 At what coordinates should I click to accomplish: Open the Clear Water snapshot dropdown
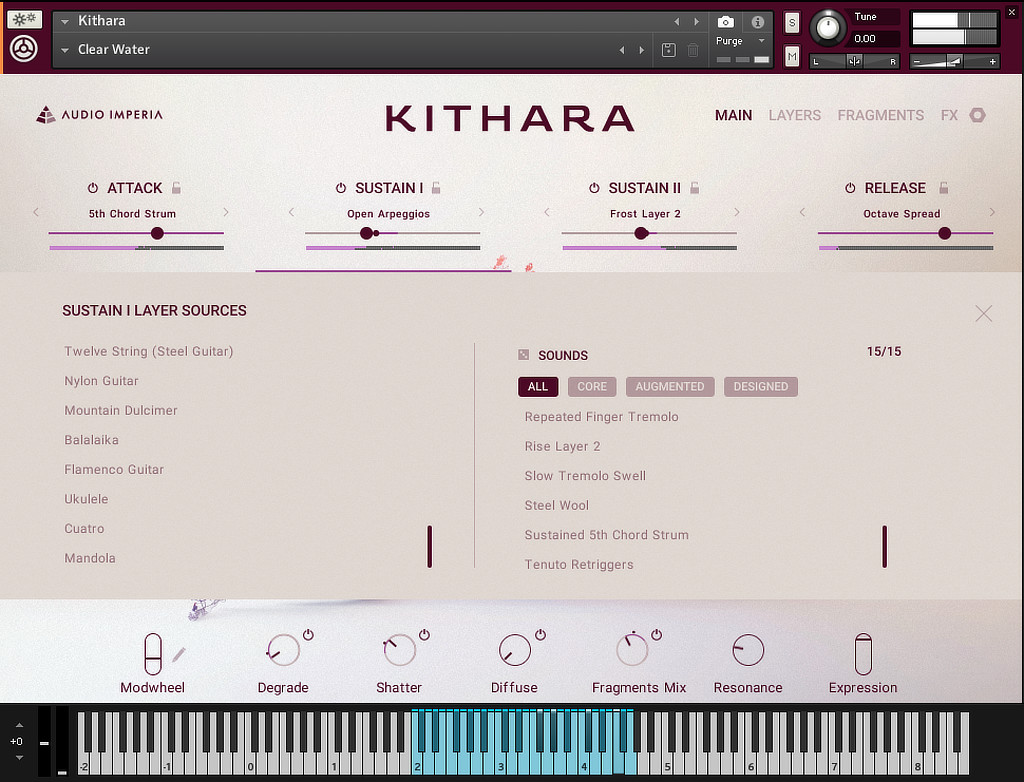[x=65, y=50]
